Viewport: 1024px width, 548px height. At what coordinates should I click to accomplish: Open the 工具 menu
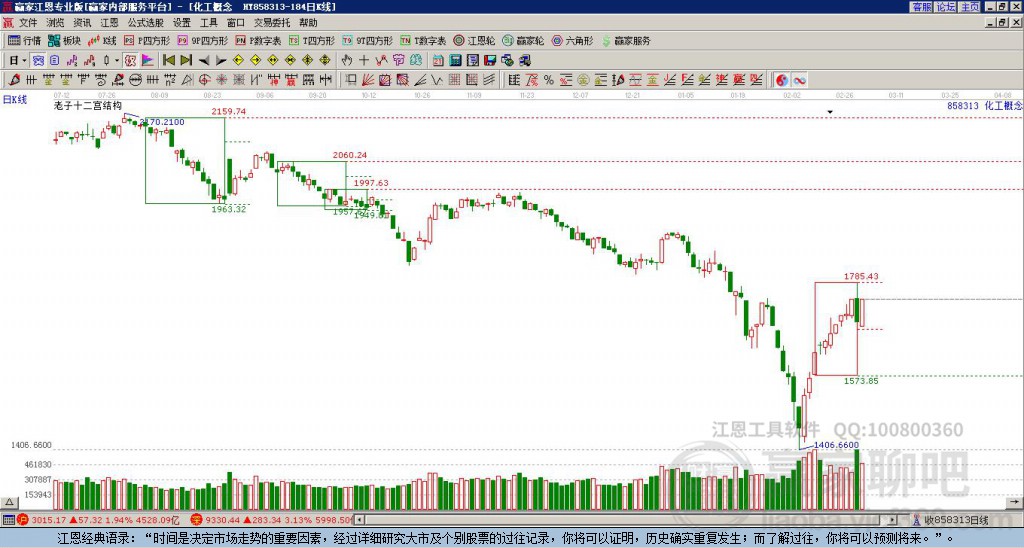[208, 23]
